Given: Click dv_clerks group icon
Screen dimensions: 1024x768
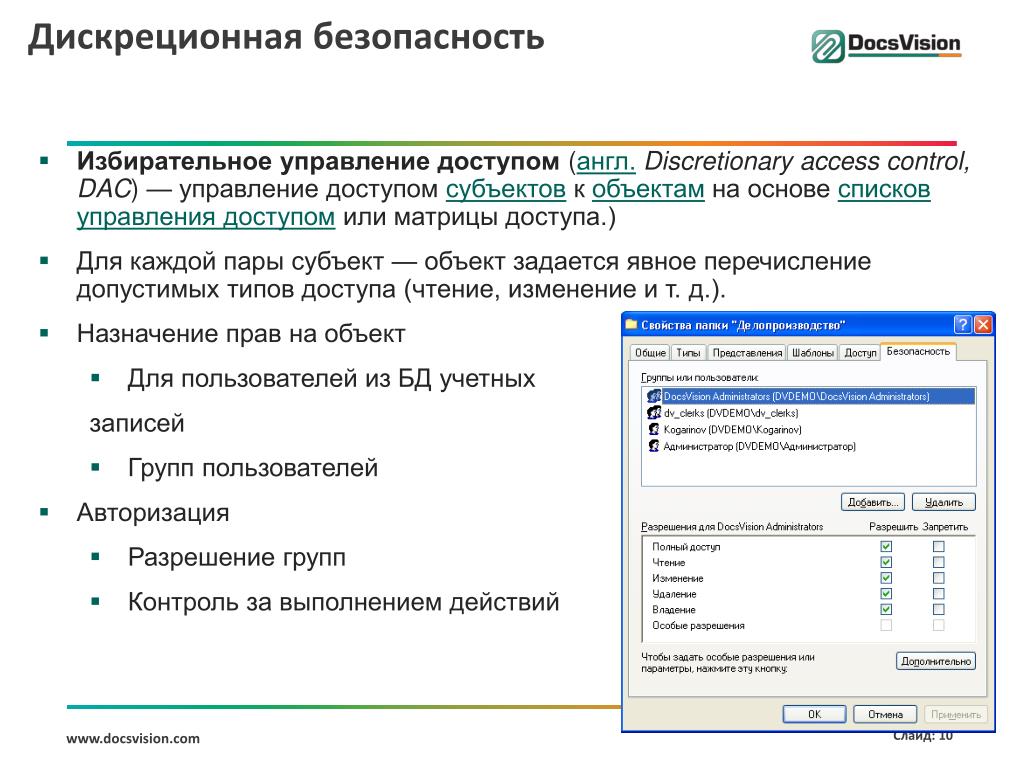Looking at the screenshot, I should pos(654,413).
